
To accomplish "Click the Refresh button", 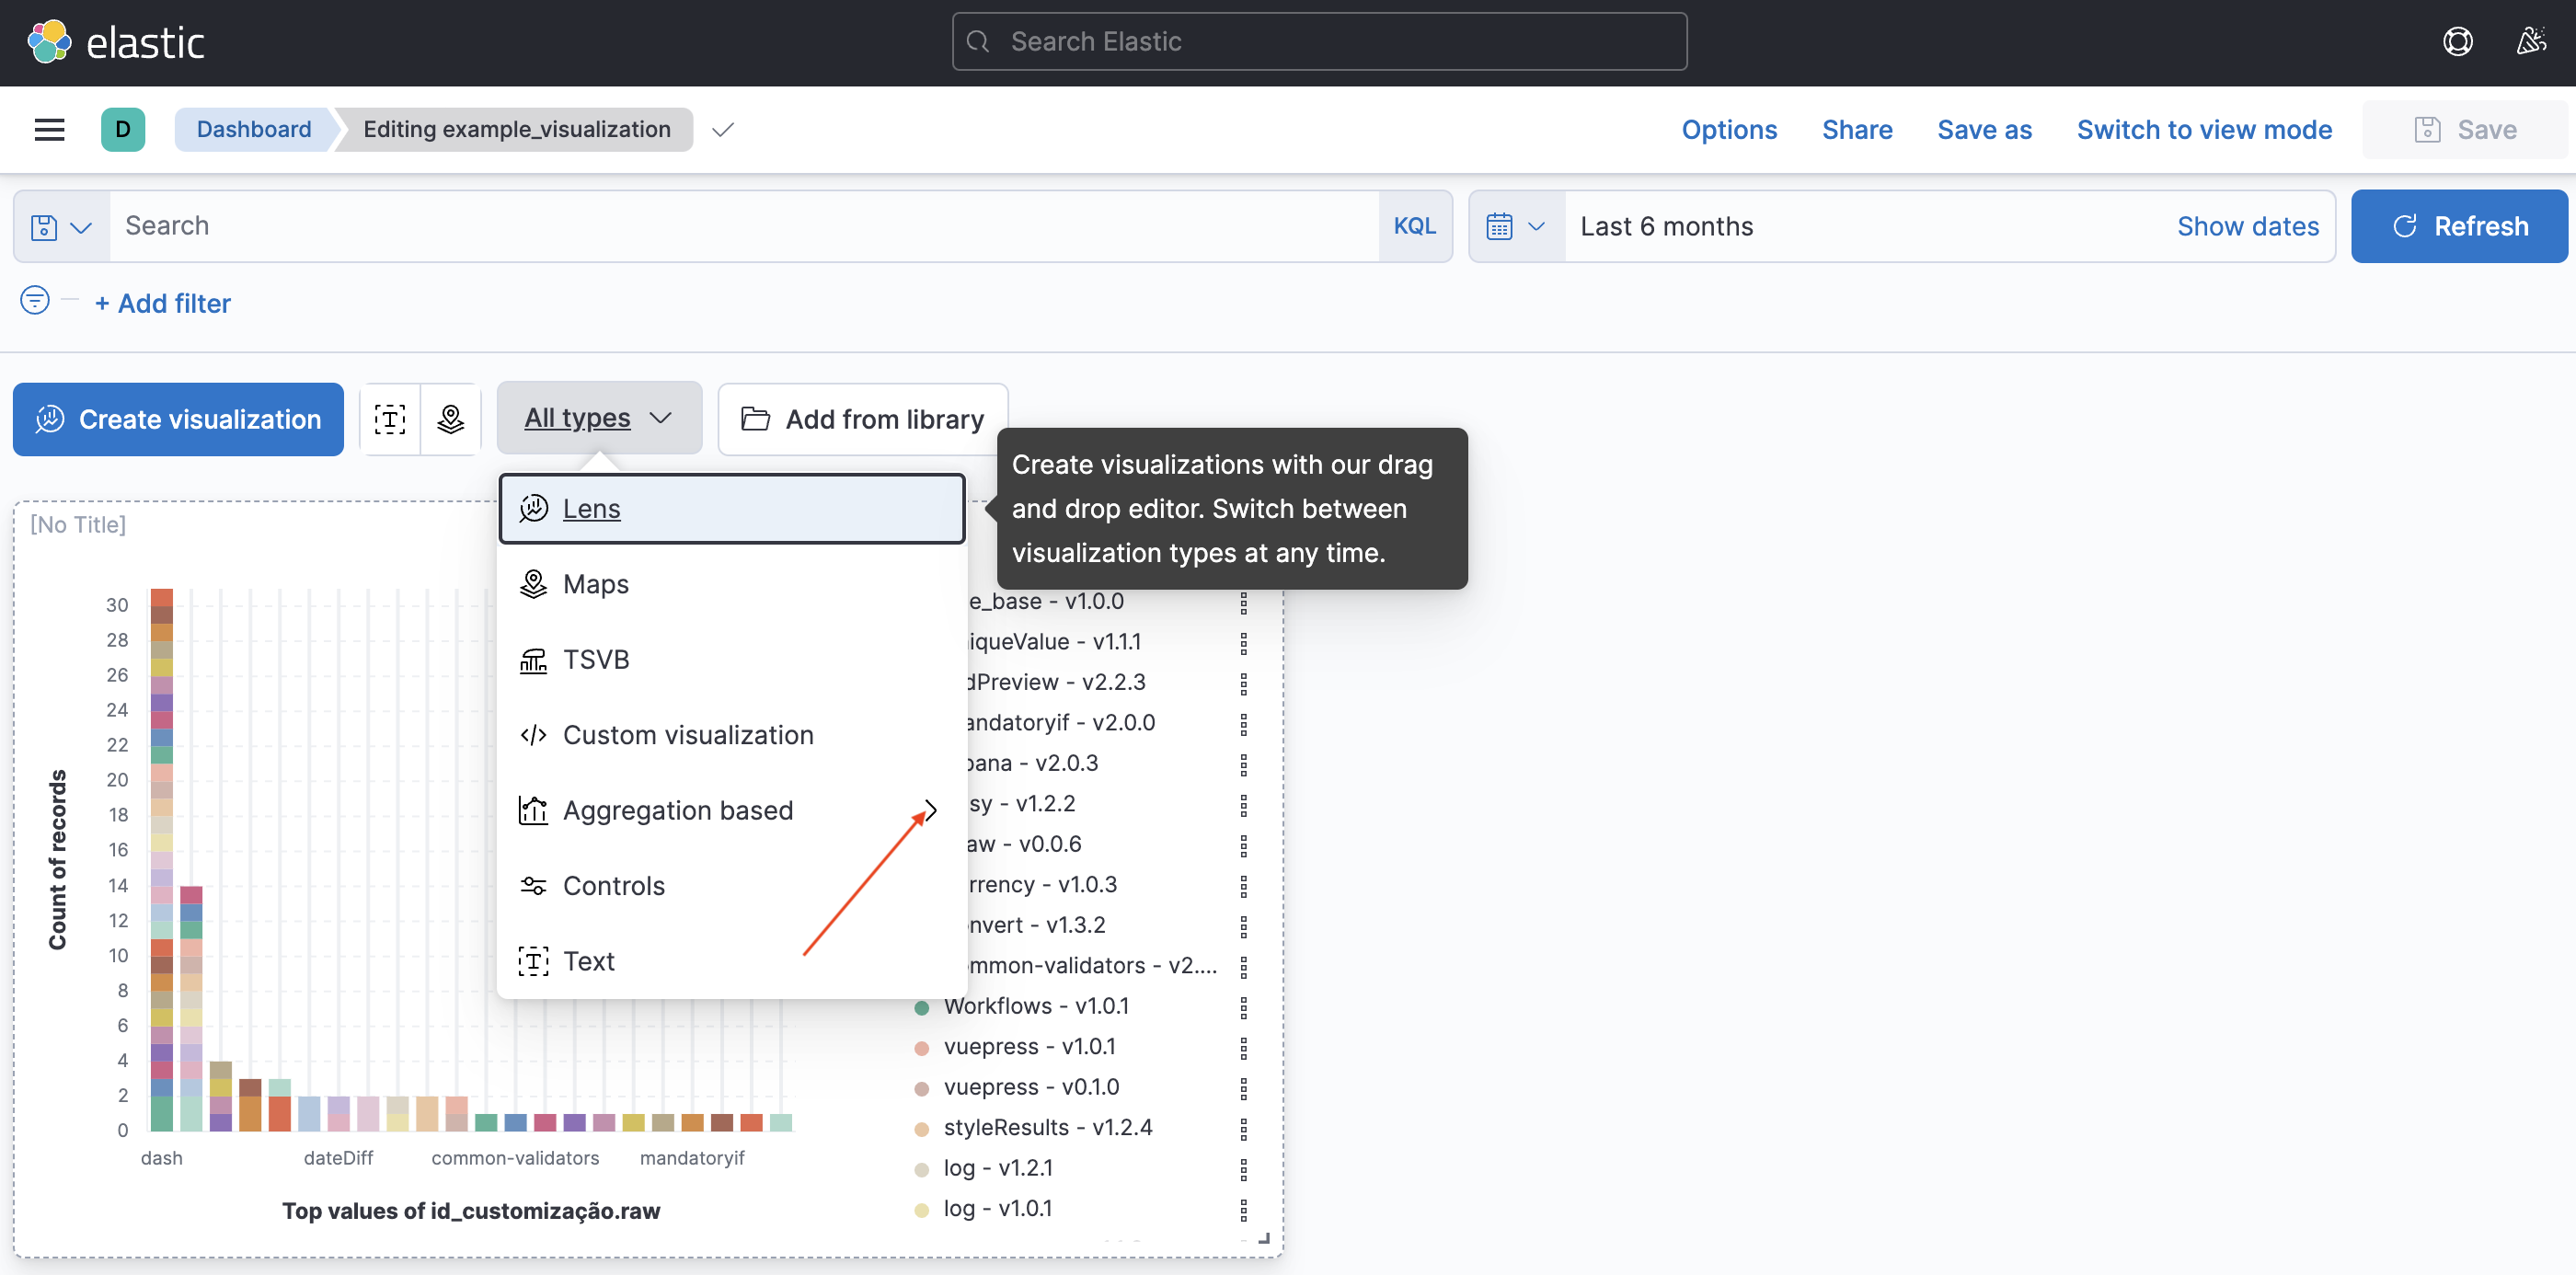I will pos(2459,226).
